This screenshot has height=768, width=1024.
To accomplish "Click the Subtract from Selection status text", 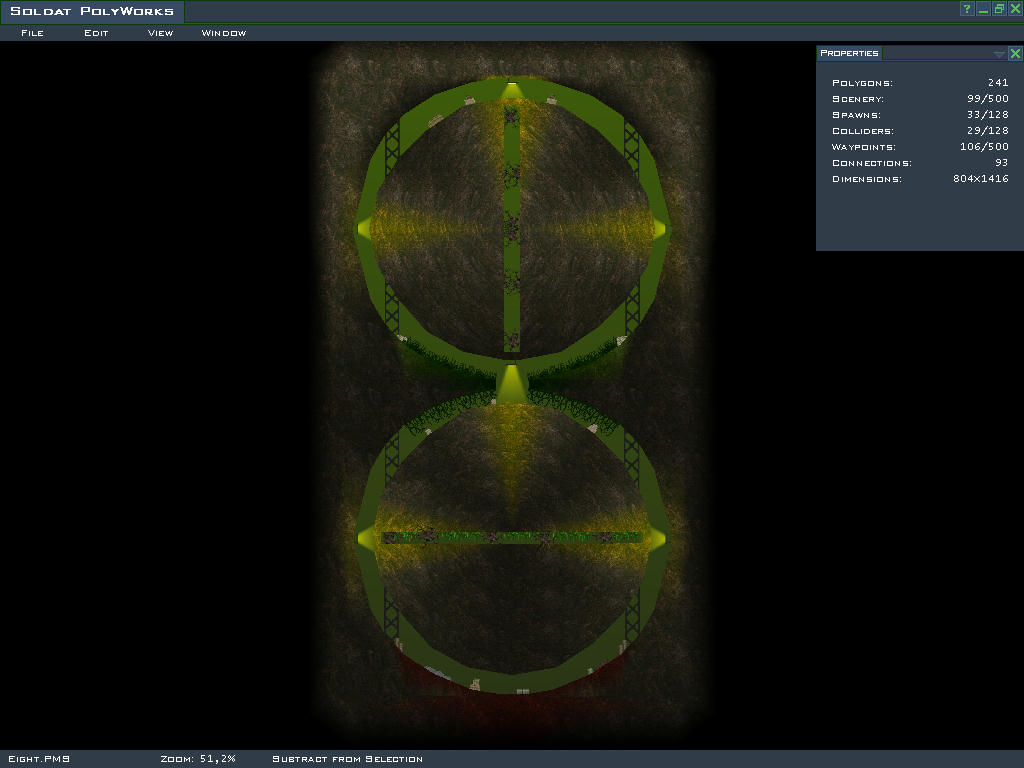I will coord(347,759).
